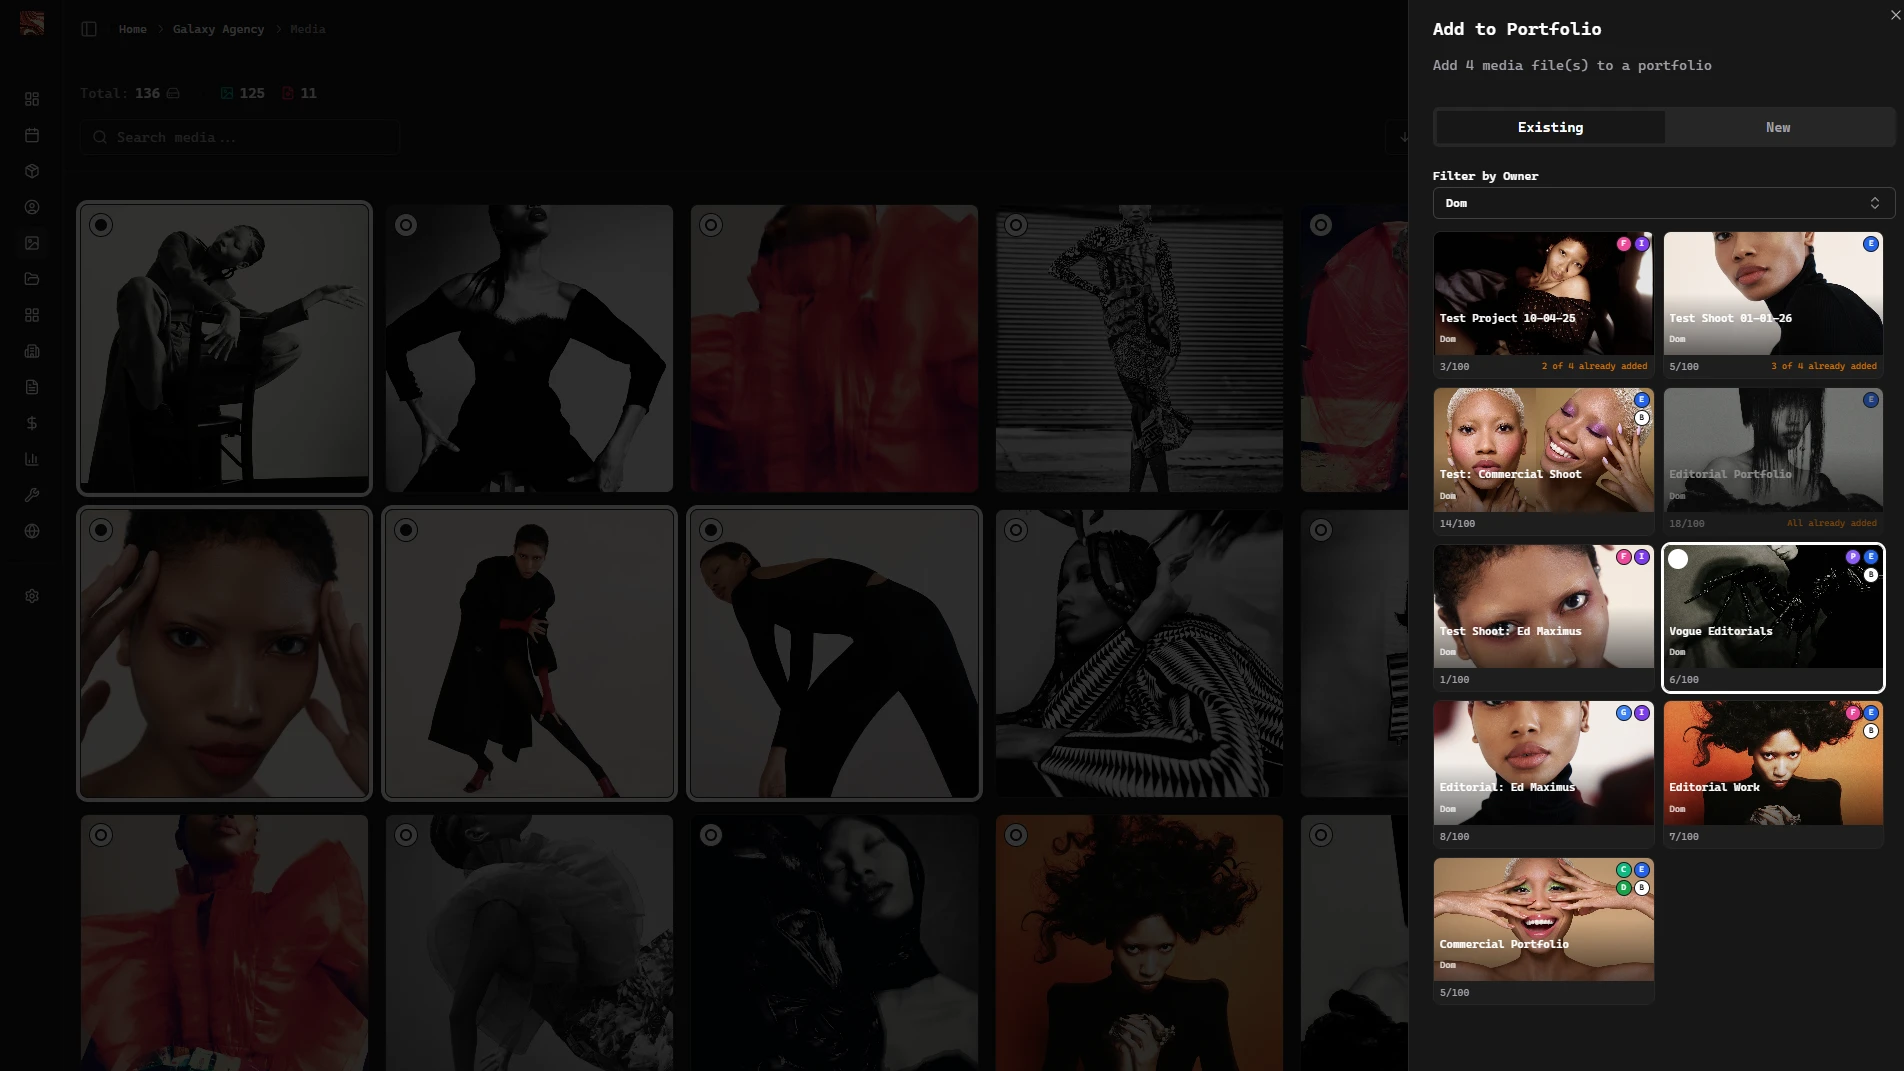
Task: Choose the Commercial Portfolio card
Action: tap(1543, 930)
